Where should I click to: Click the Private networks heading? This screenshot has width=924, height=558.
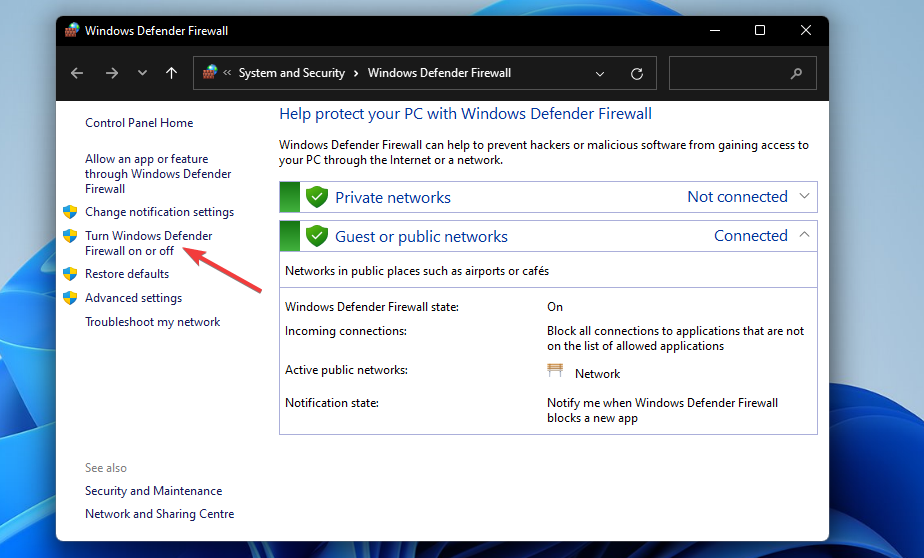tap(392, 197)
